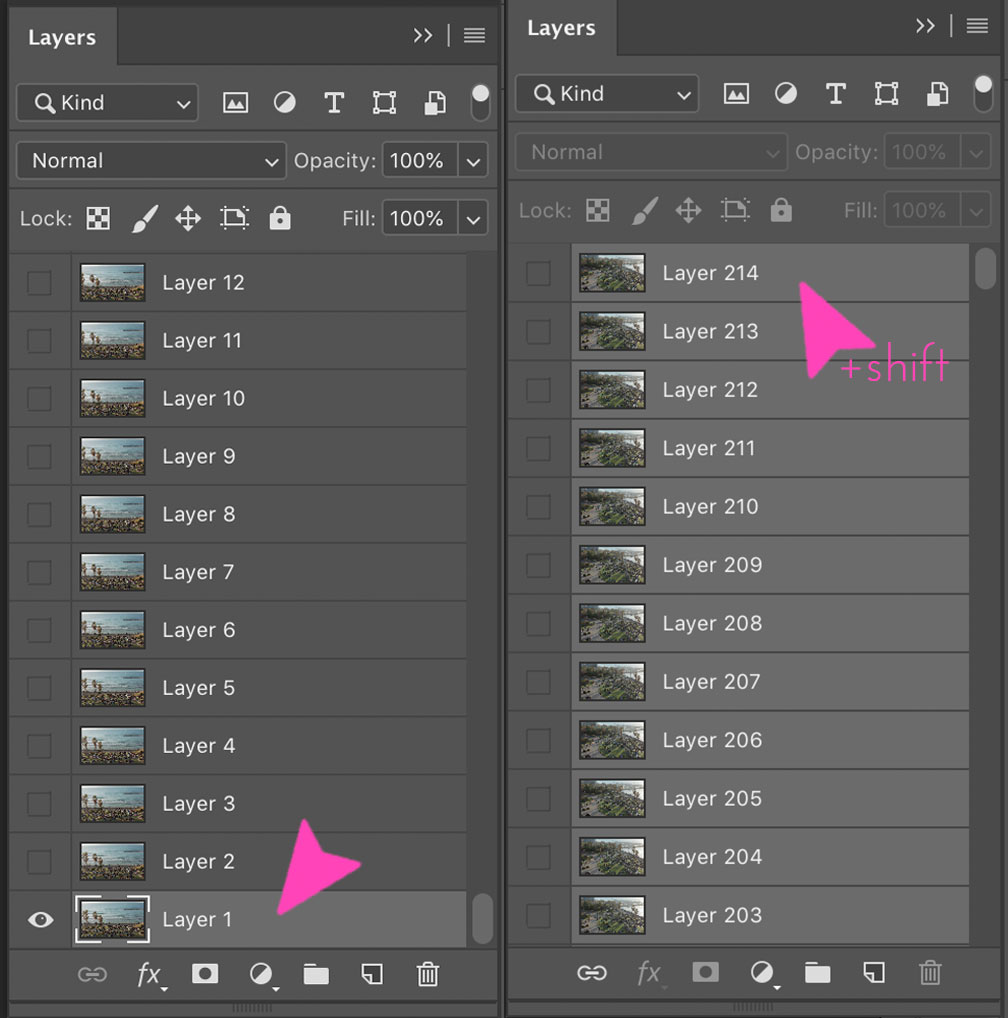Open the Add layer style fx menu
The width and height of the screenshot is (1008, 1018).
[148, 974]
